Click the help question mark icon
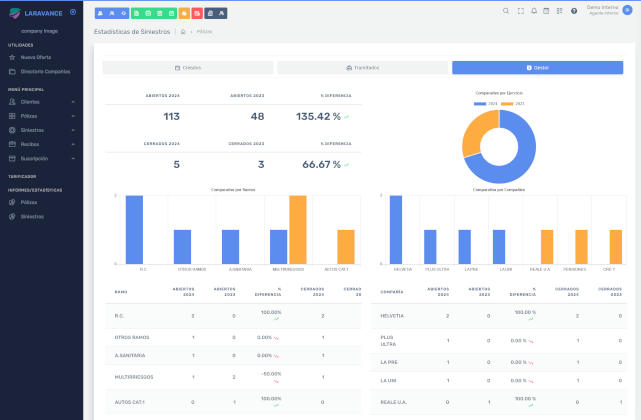641x420 pixels. 574,10
